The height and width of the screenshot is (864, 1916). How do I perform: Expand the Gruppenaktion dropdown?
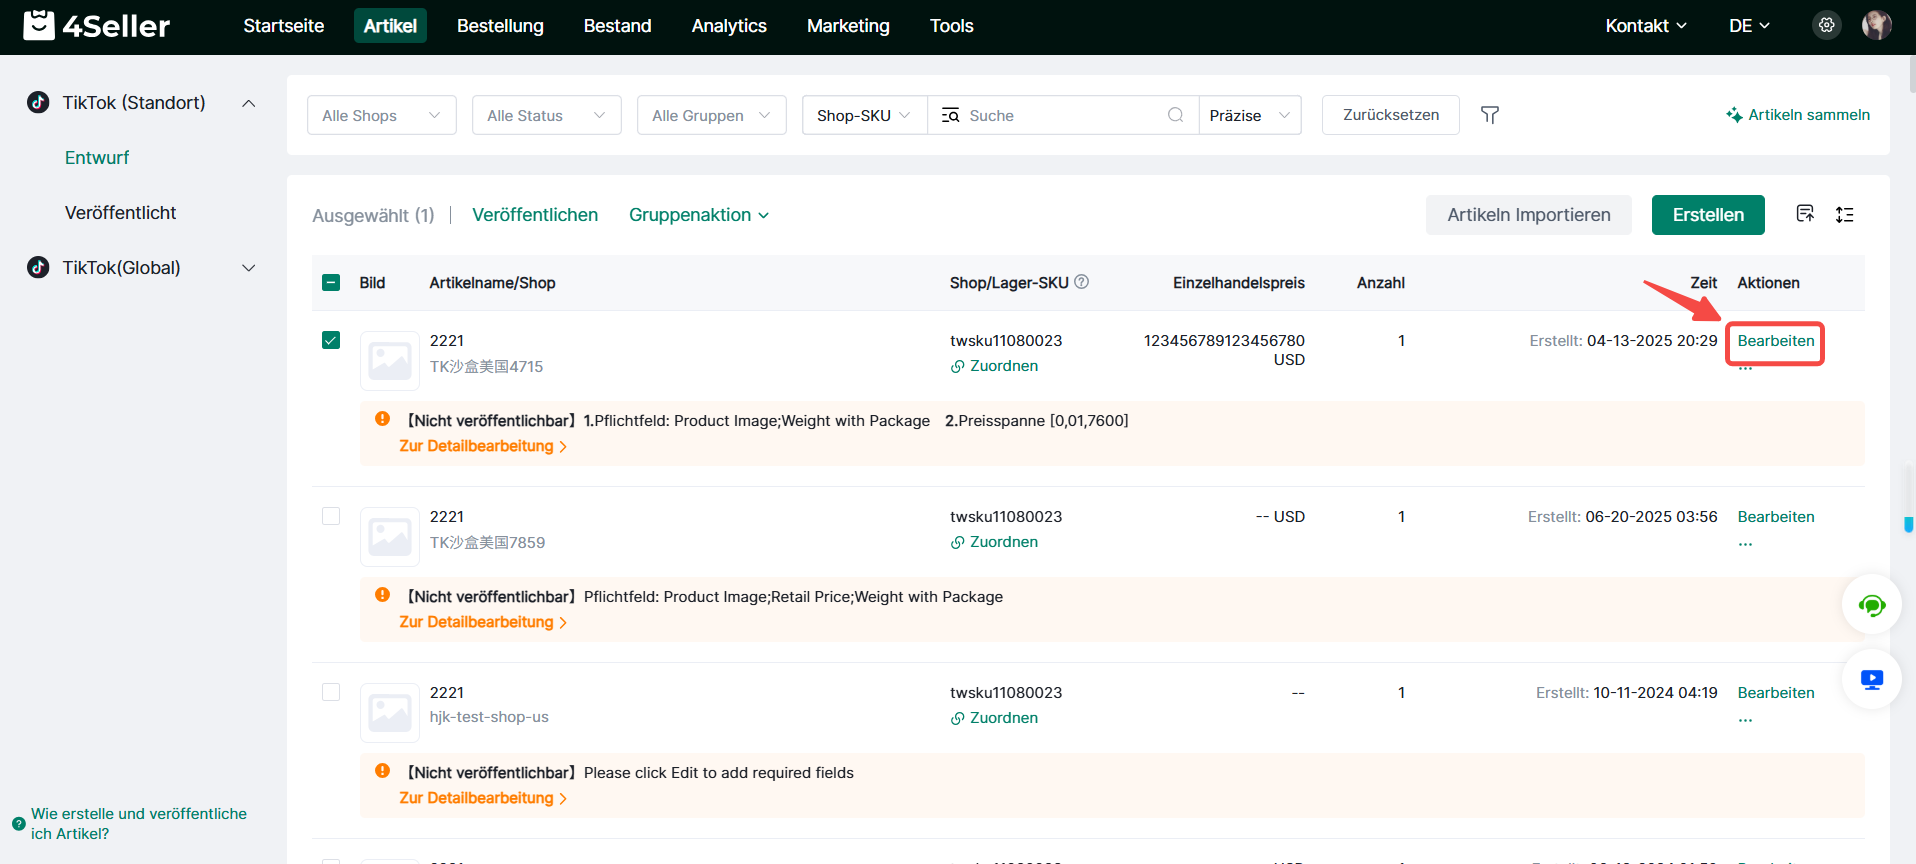[x=698, y=215]
